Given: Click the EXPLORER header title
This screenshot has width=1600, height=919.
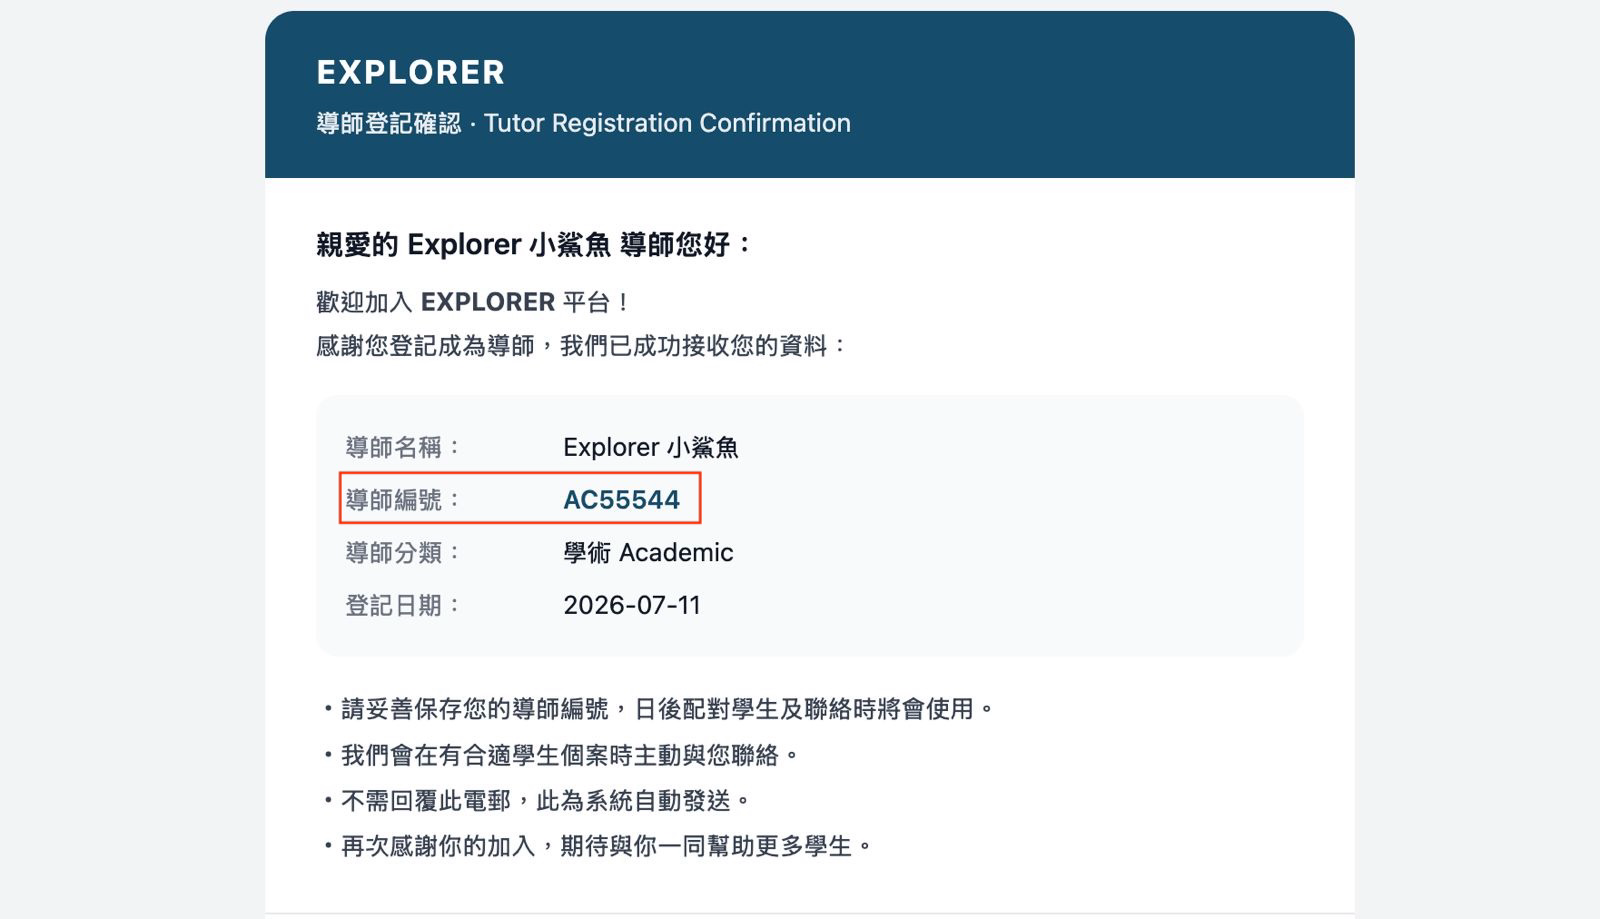Looking at the screenshot, I should coord(410,72).
